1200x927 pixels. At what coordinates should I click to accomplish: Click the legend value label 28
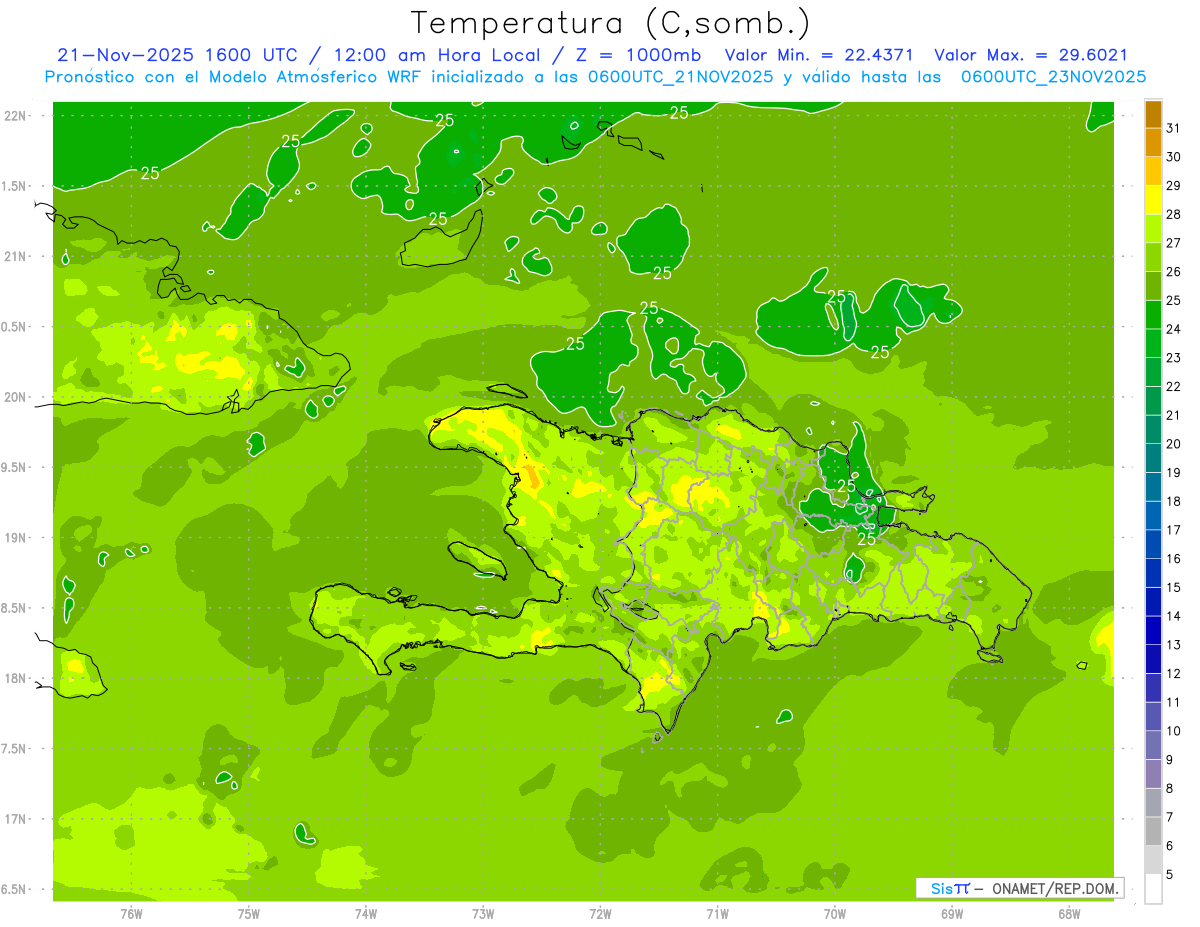(1174, 214)
